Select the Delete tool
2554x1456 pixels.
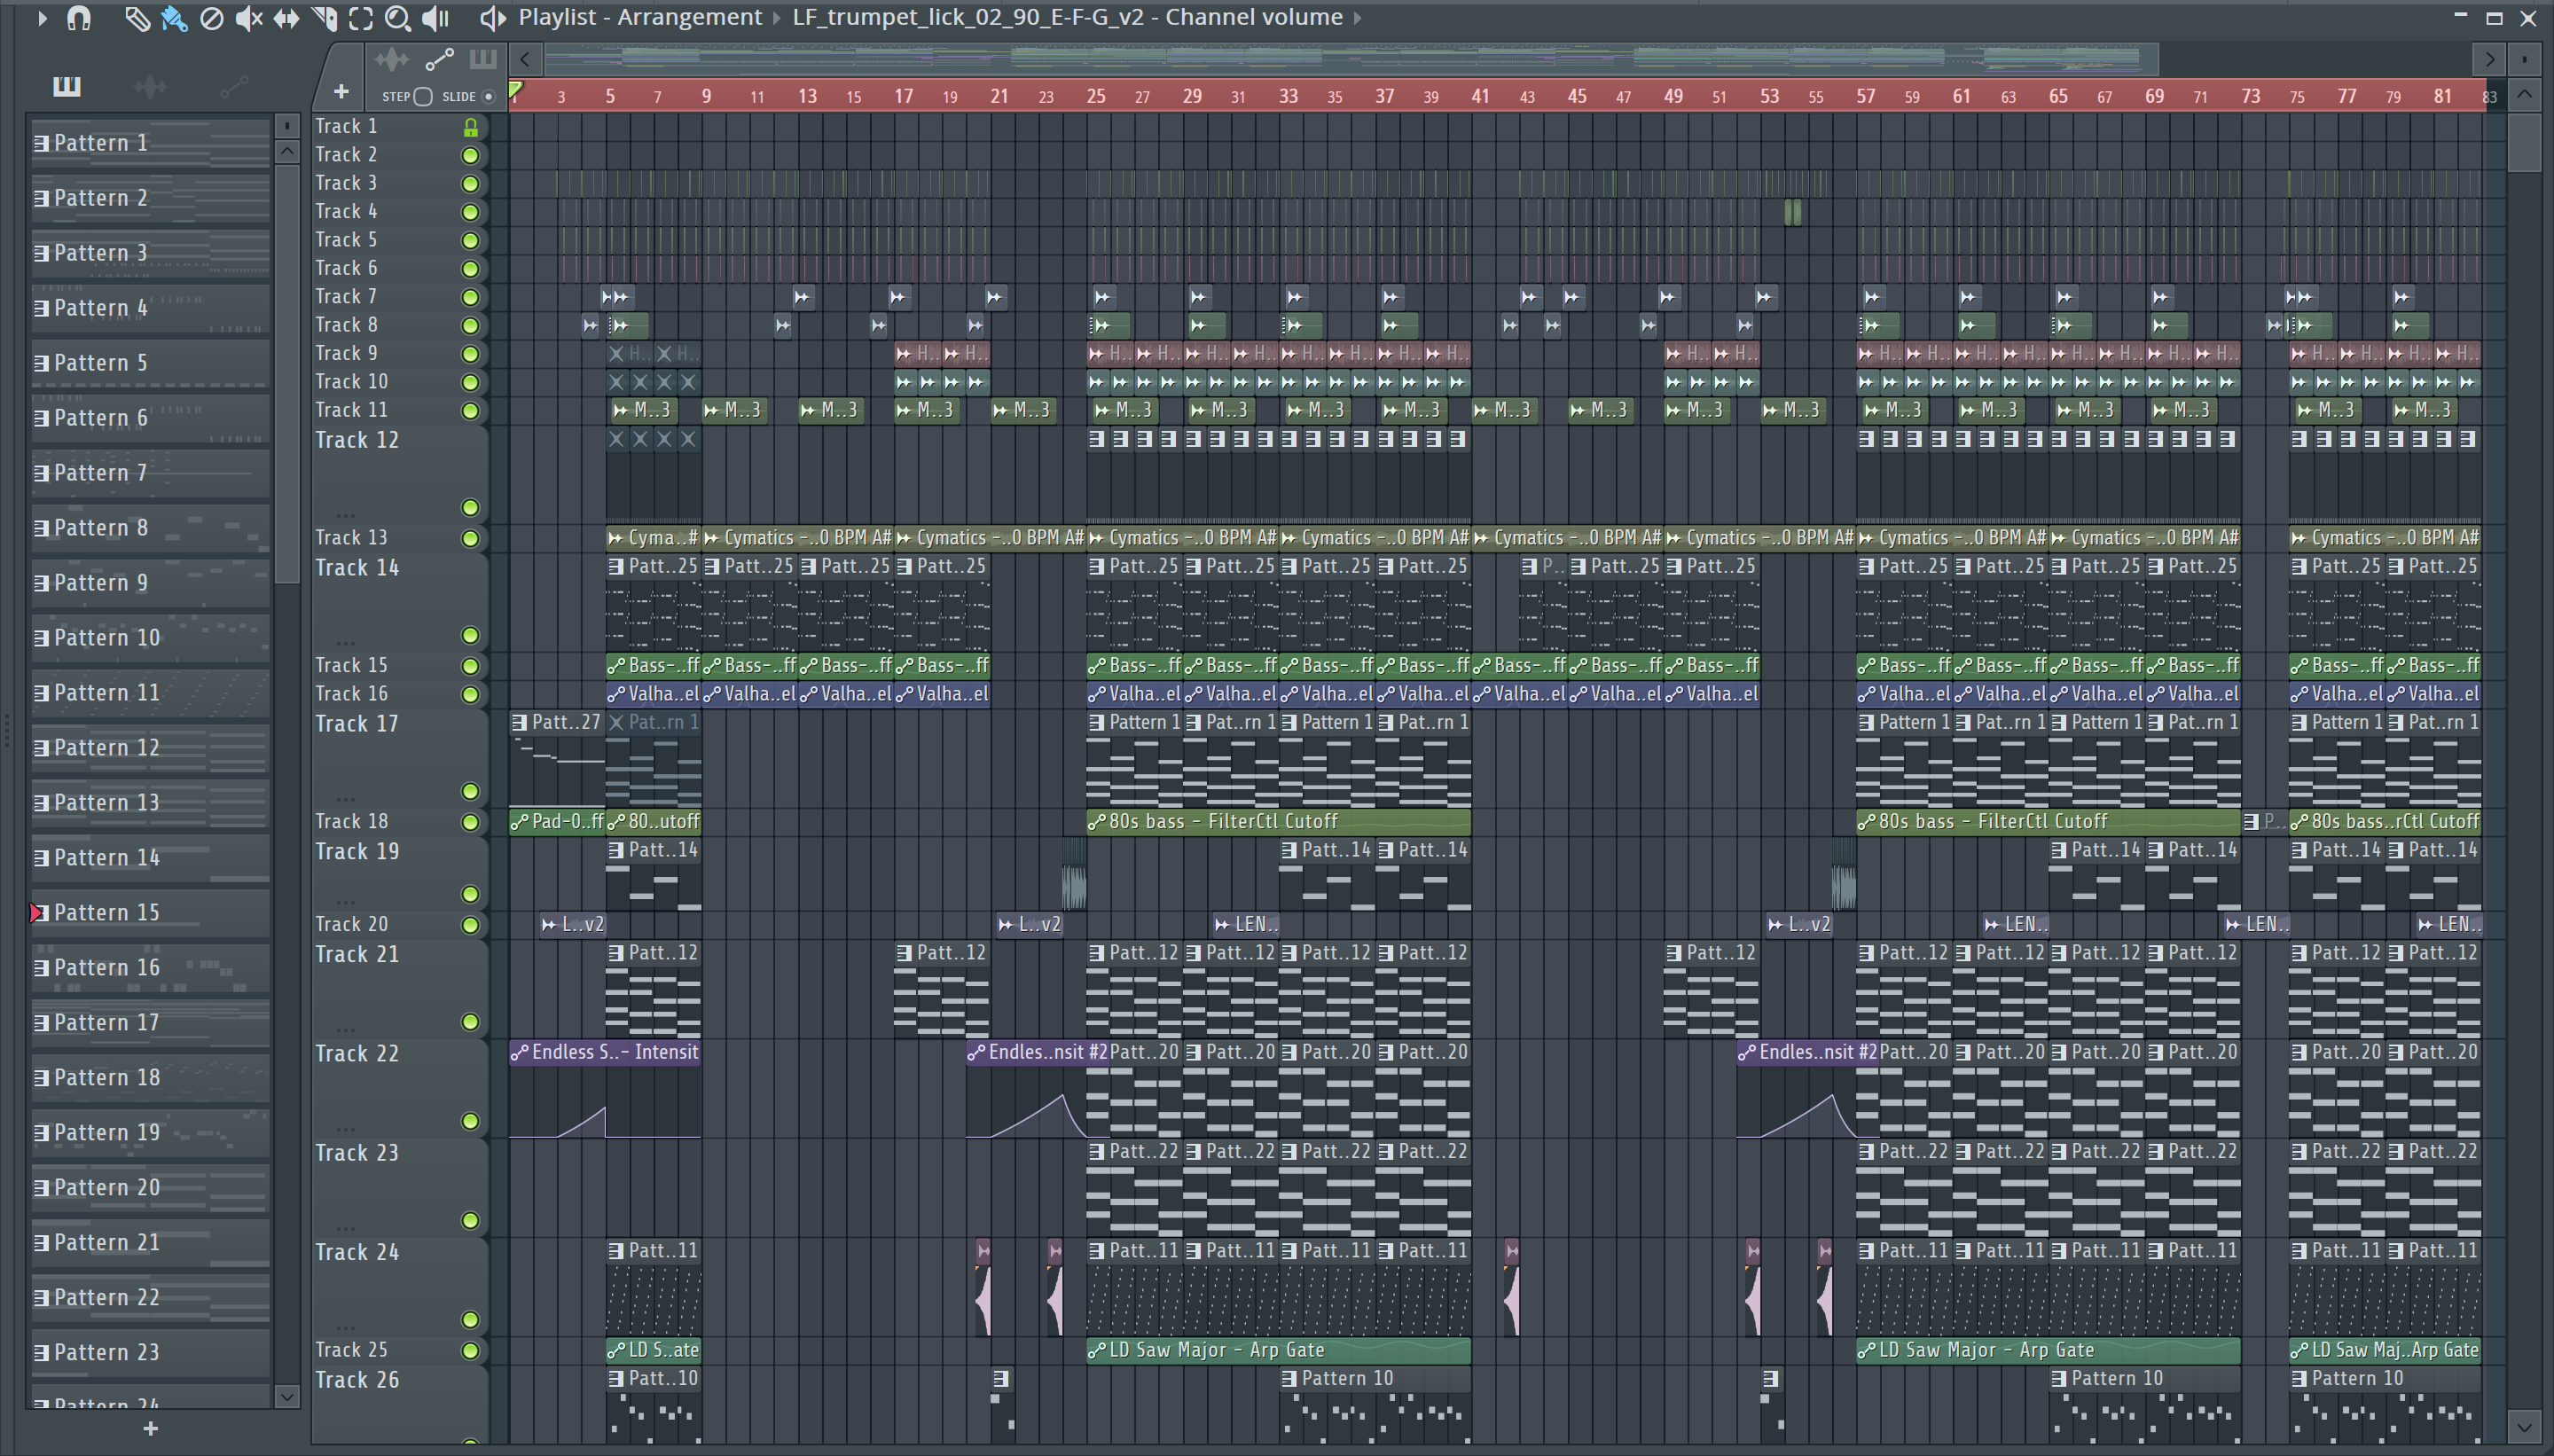point(211,17)
